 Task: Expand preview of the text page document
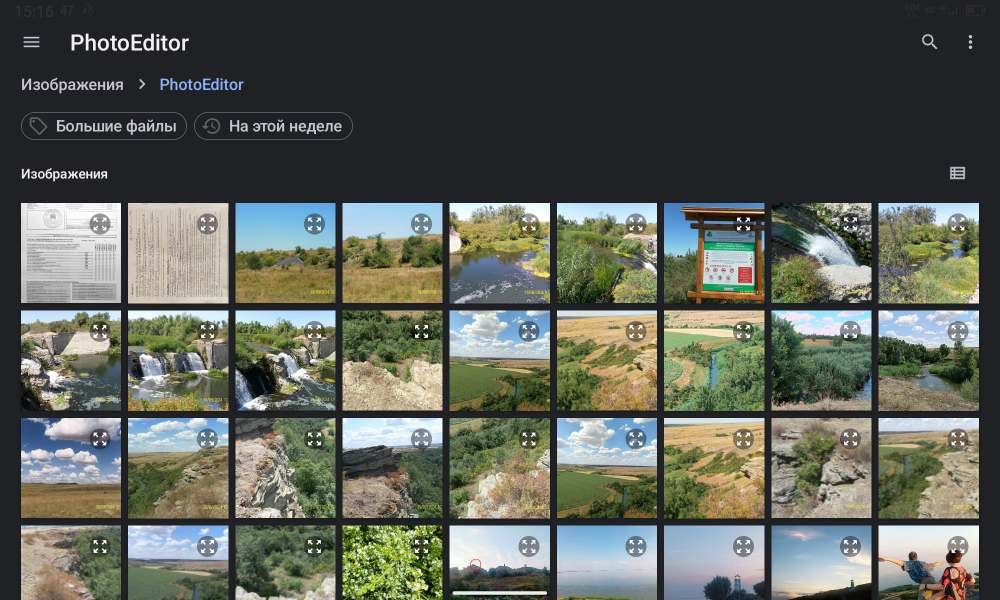coord(207,224)
